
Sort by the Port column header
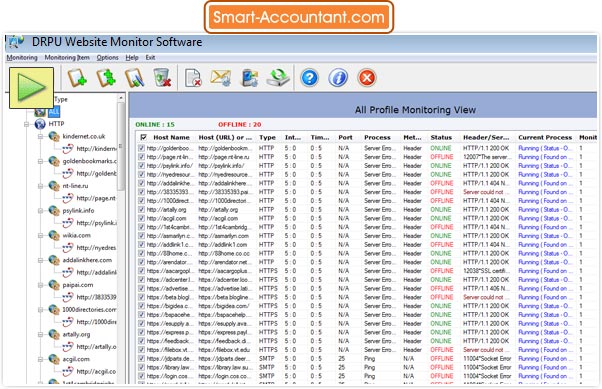pos(345,137)
